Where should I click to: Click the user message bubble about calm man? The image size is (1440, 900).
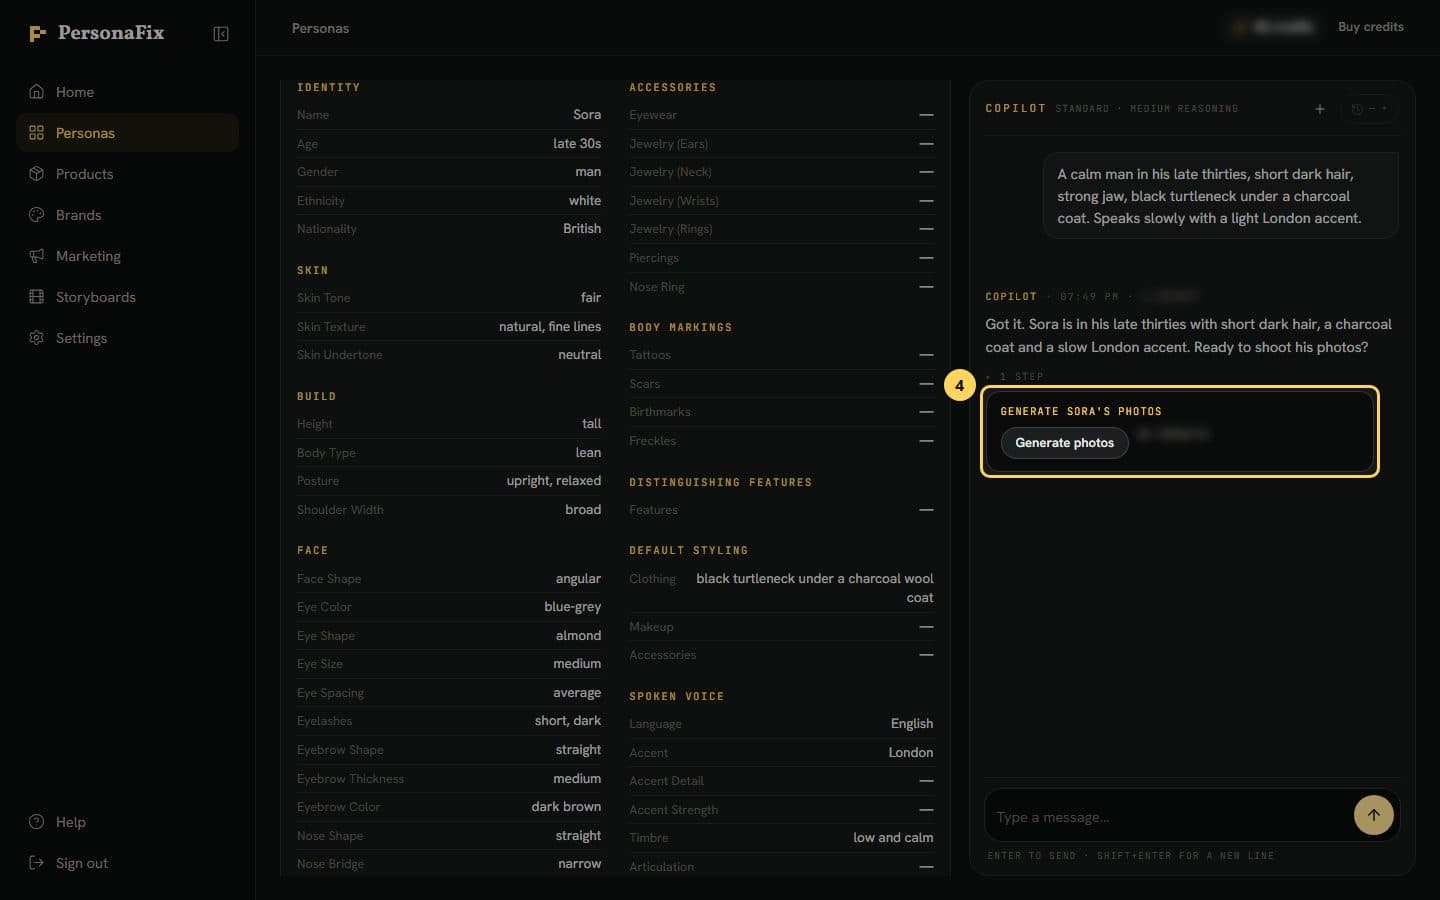pos(1220,196)
